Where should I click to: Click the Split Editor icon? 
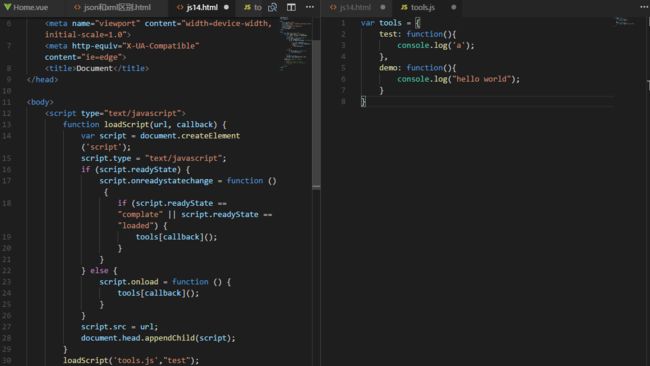tap(291, 7)
